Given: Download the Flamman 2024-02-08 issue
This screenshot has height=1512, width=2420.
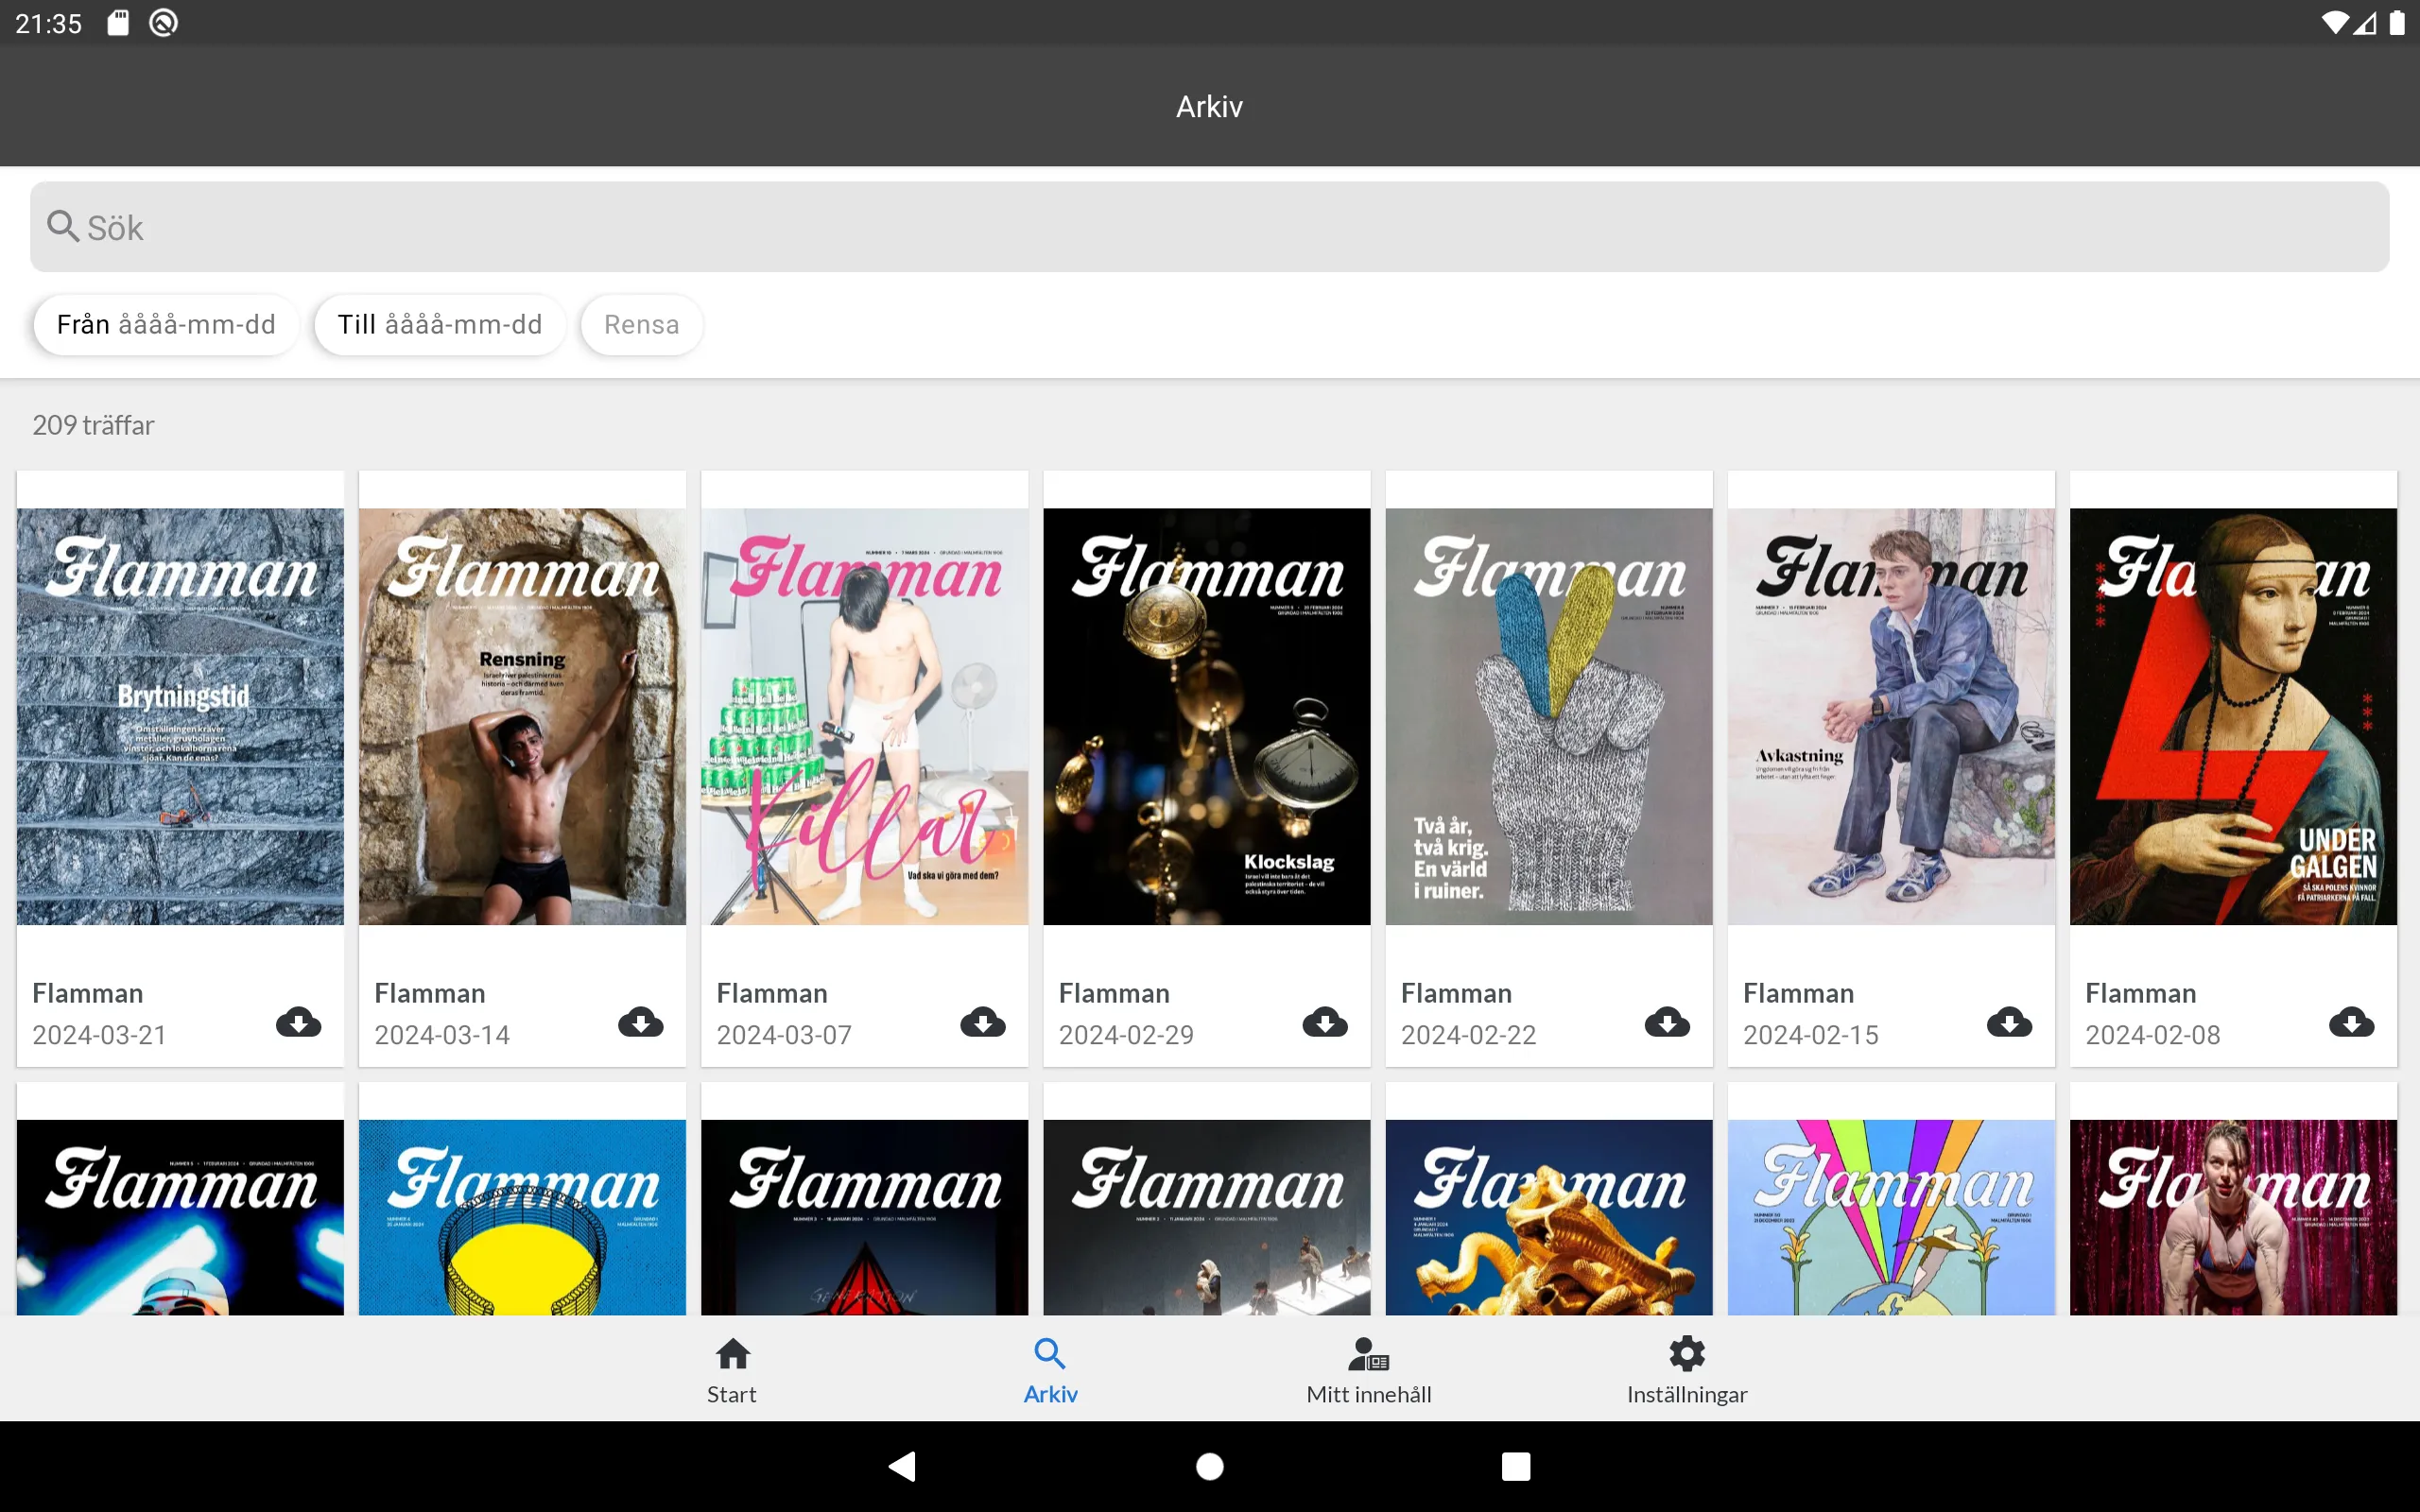Looking at the screenshot, I should (x=2351, y=1022).
